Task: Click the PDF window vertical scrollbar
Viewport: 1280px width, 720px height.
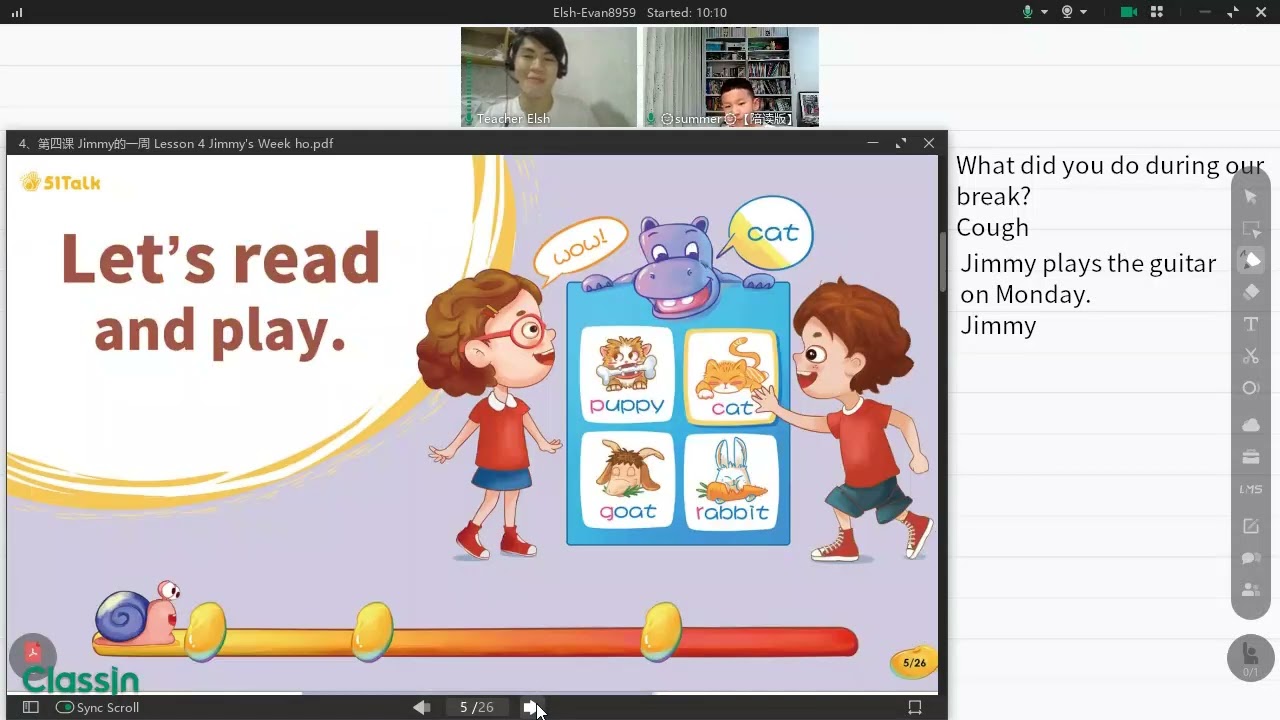Action: (942, 262)
